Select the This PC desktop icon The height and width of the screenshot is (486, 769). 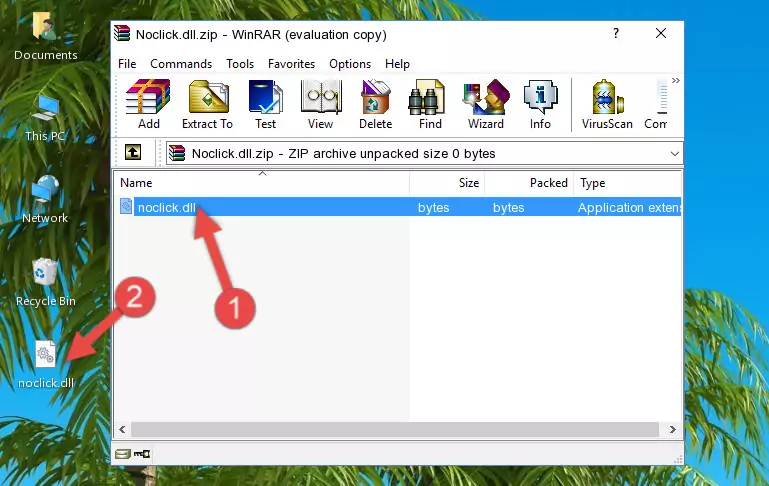[x=45, y=118]
